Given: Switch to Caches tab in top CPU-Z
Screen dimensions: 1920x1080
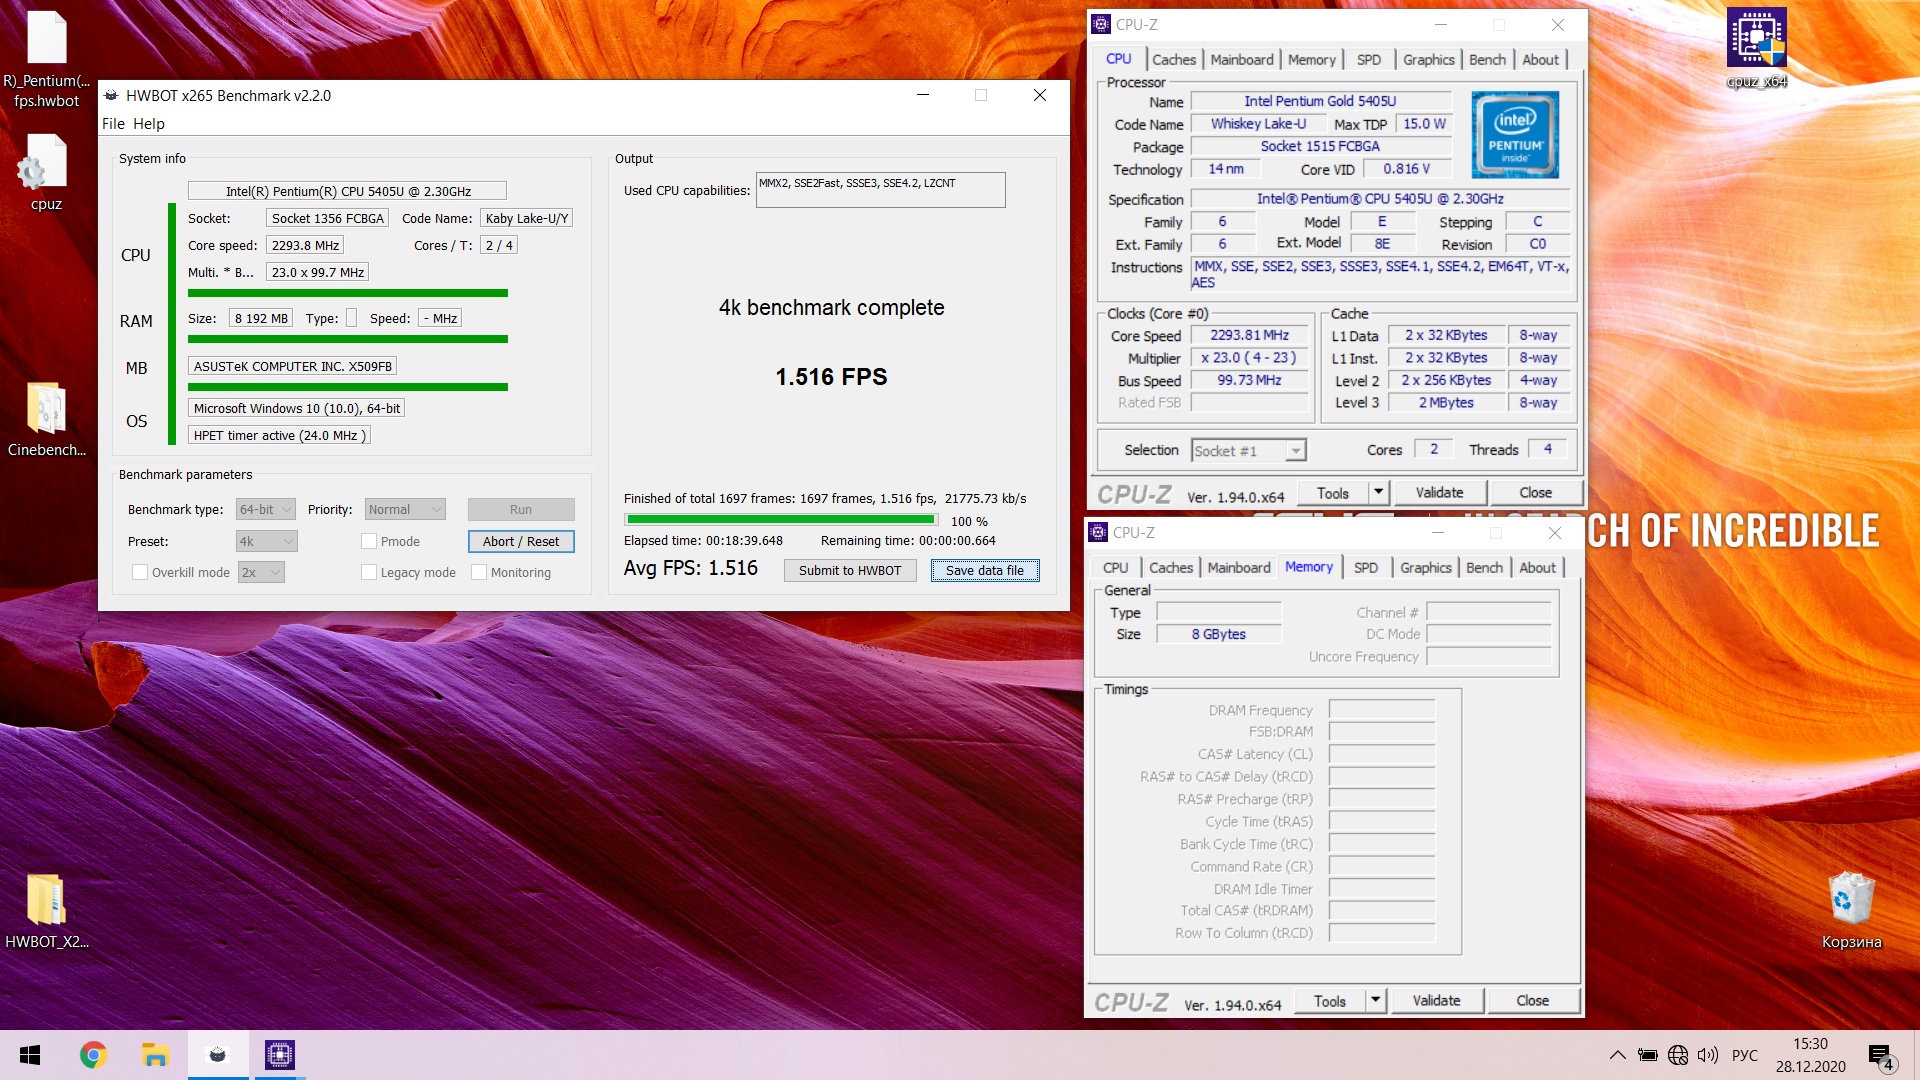Looking at the screenshot, I should (x=1174, y=60).
